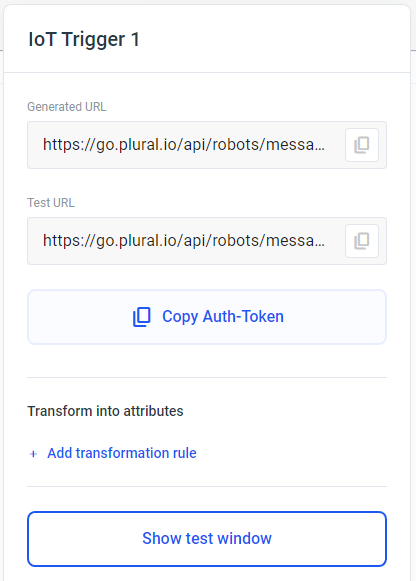Click the Auth-Token words in the copy button
Screen dimensions: 416x581
click(243, 316)
